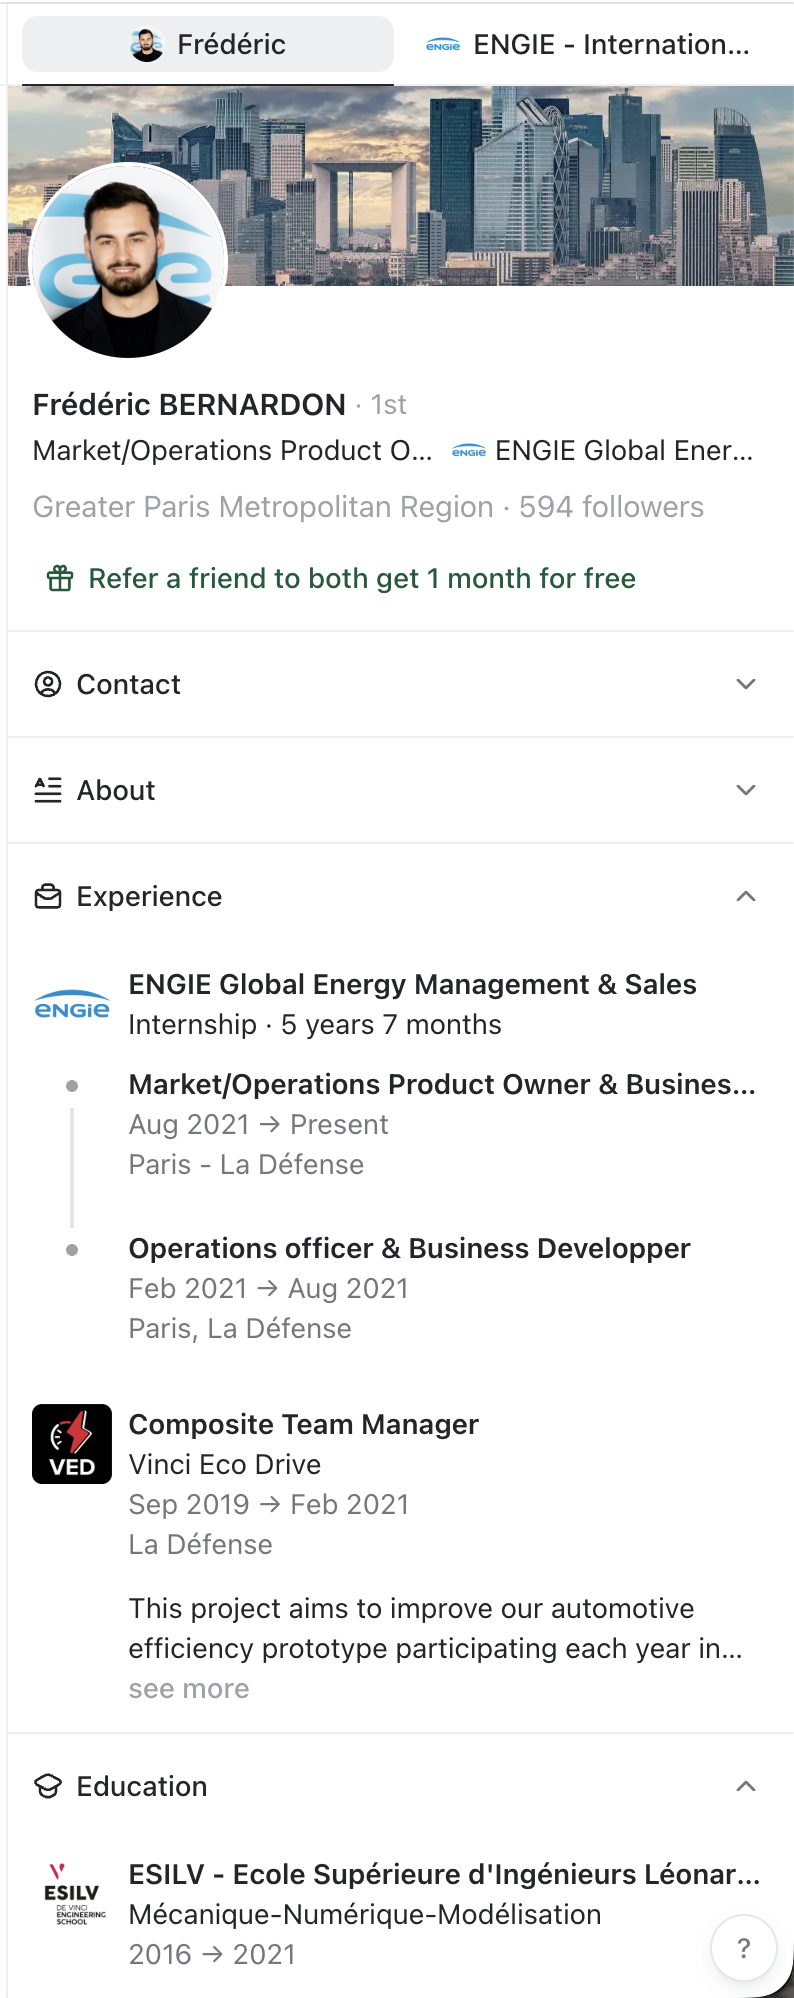The width and height of the screenshot is (794, 1998).
Task: Click the 594 followers text
Action: tap(611, 507)
